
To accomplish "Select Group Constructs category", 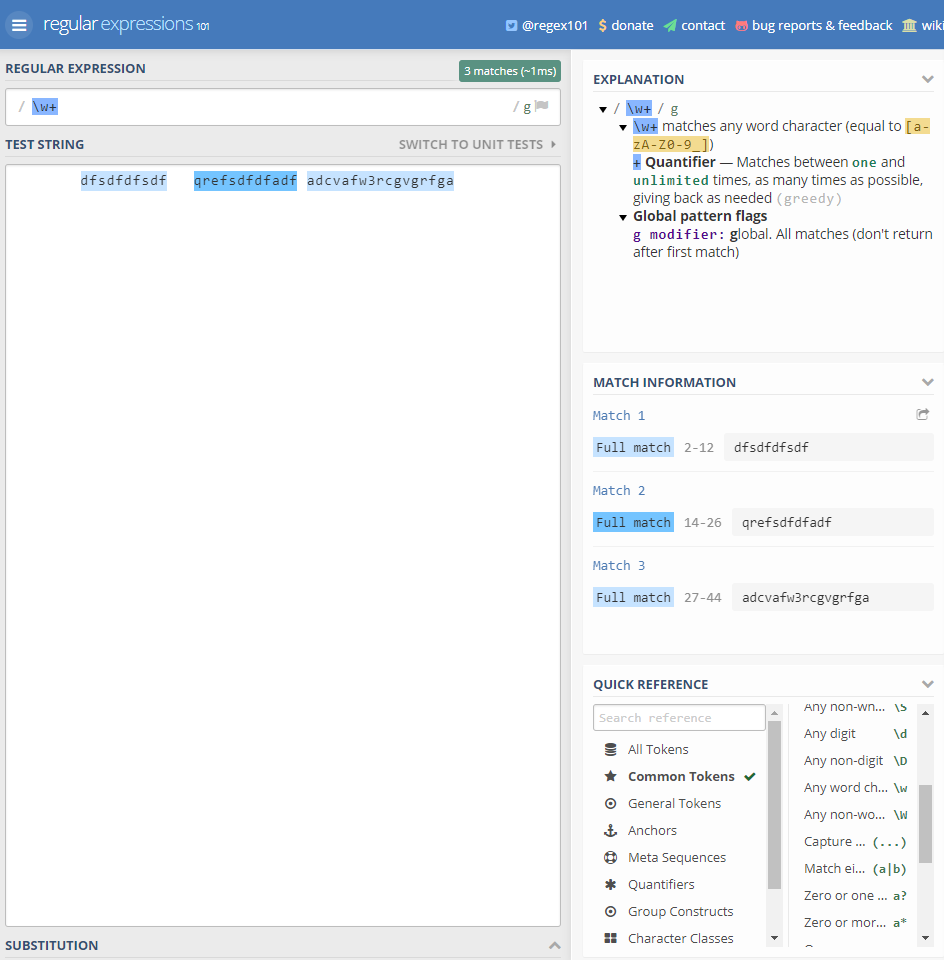I will [680, 911].
